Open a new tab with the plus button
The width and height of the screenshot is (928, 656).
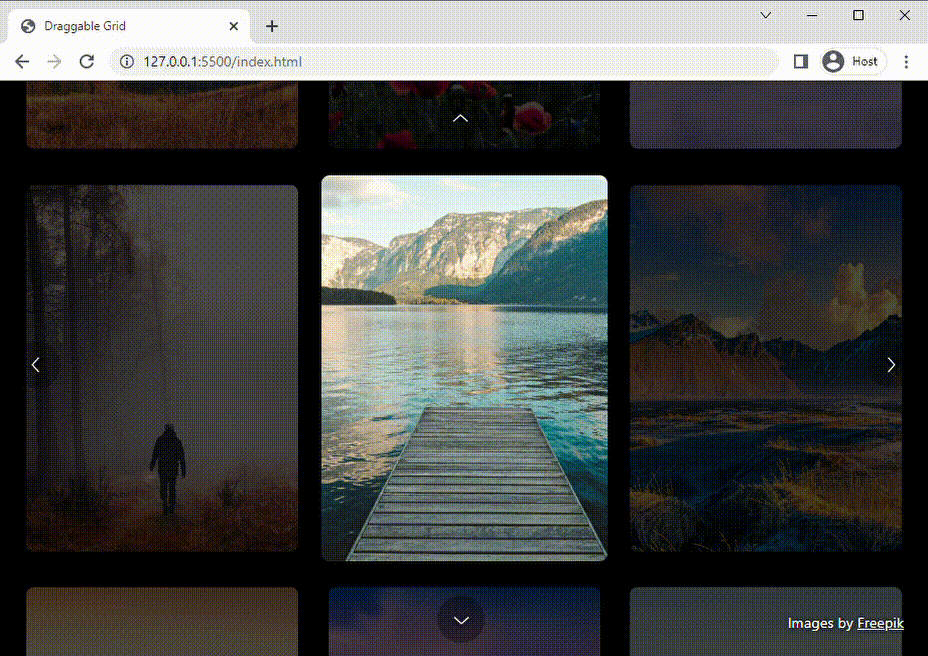[272, 26]
